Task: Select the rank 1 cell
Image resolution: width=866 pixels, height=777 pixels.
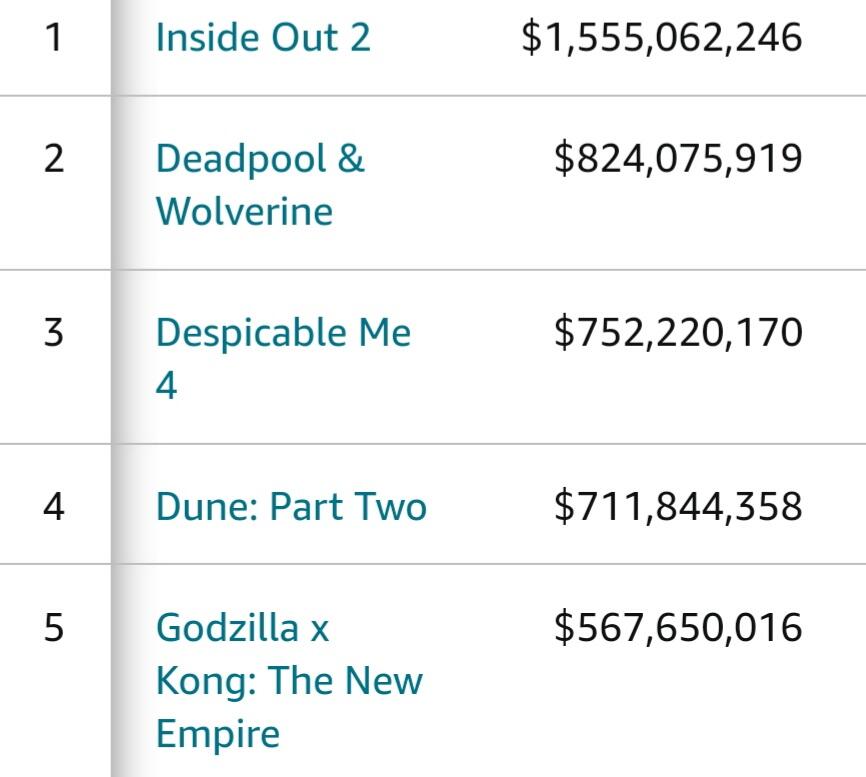Action: pyautogui.click(x=54, y=38)
